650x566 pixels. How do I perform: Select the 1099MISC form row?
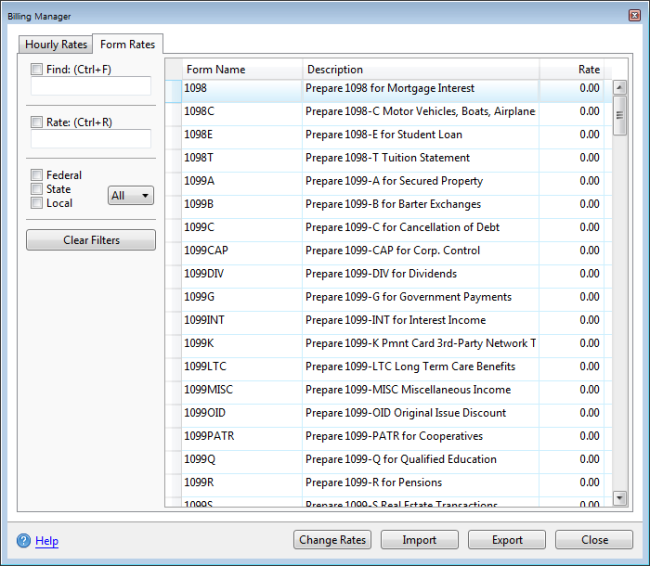click(240, 390)
